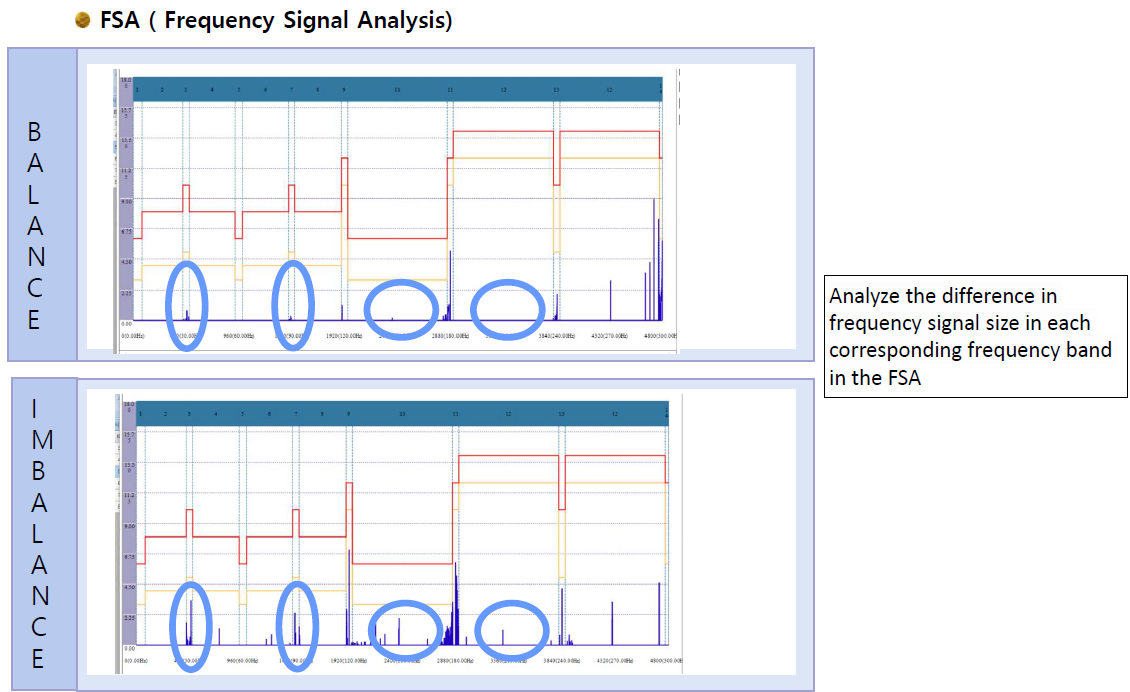This screenshot has width=1130, height=692.
Task: Select band 7 header in Imbalance chart
Action: click(x=296, y=413)
